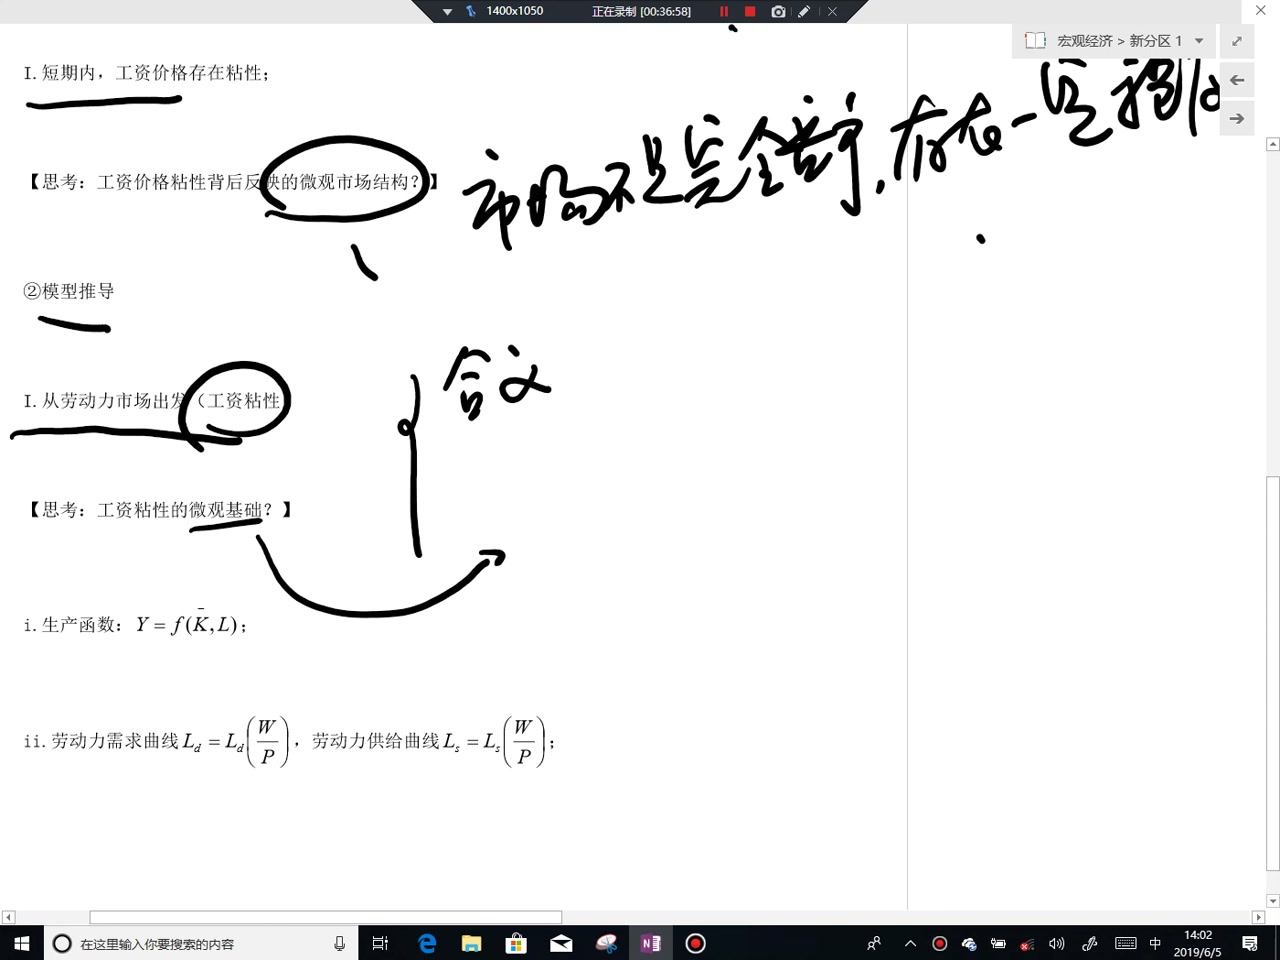Toggle the recorder bar collapse arrow

coord(446,11)
